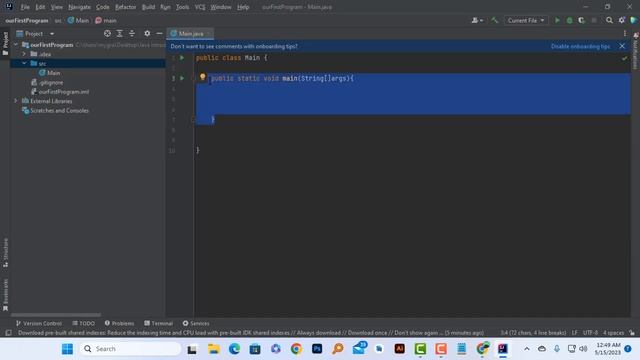Collapse ourFirstProgram root tree node
This screenshot has height=360, width=640.
[x=16, y=45]
